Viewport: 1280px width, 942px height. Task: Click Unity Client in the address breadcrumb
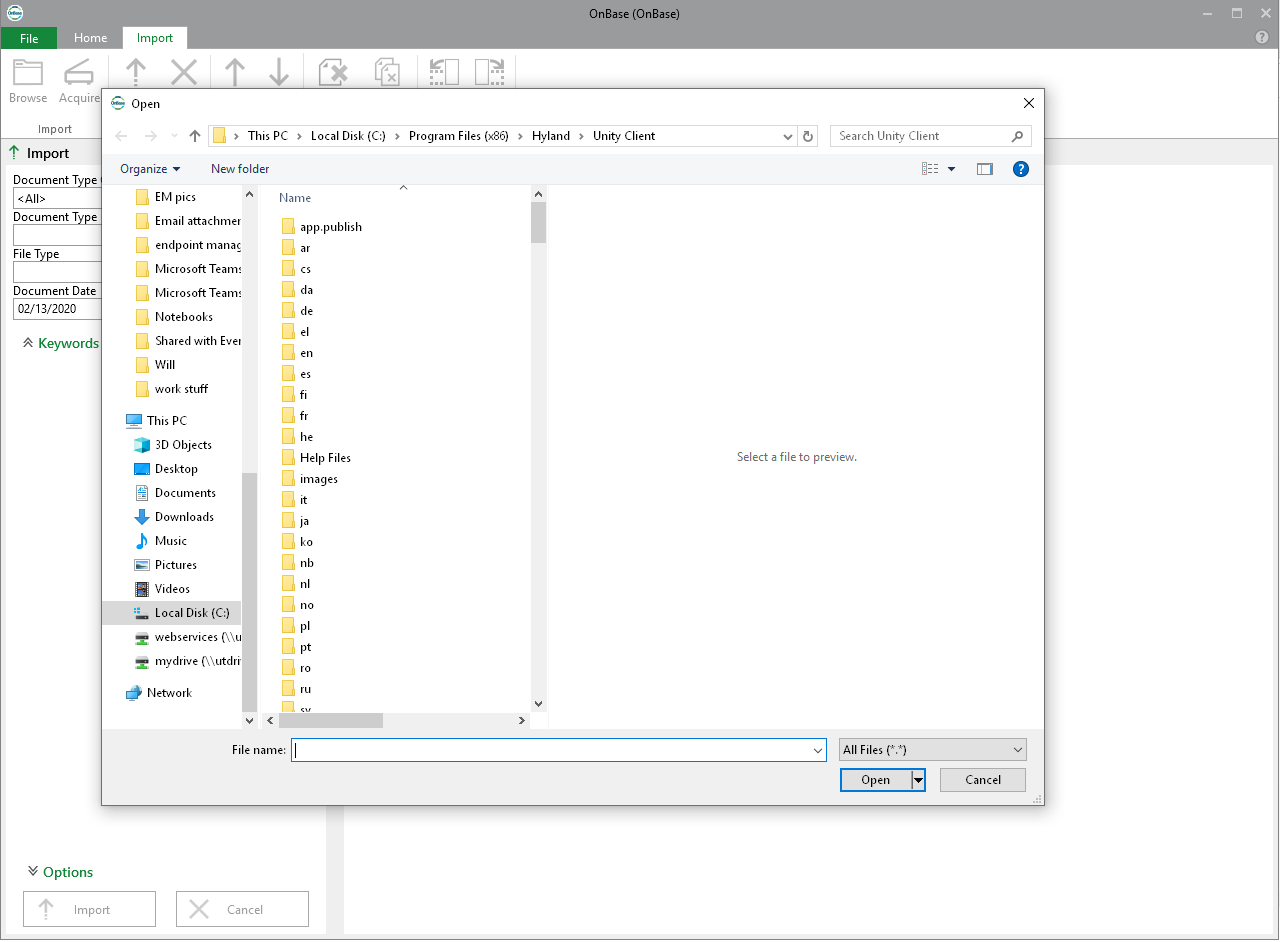click(x=624, y=136)
